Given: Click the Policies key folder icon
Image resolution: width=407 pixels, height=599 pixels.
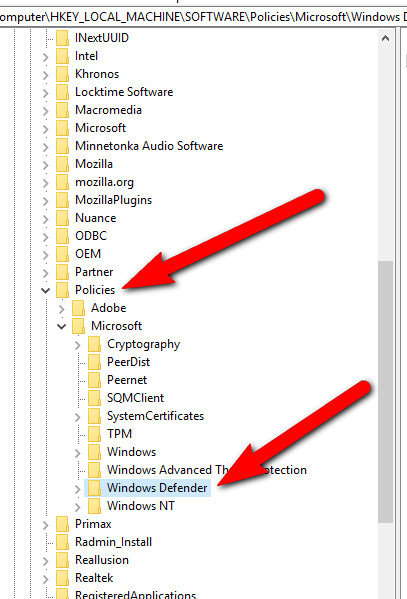Looking at the screenshot, I should [x=62, y=290].
